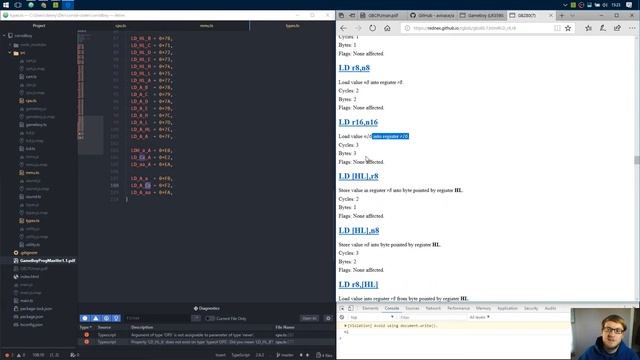Toggle regex option beside the Diagnostics filter box

tap(196, 318)
